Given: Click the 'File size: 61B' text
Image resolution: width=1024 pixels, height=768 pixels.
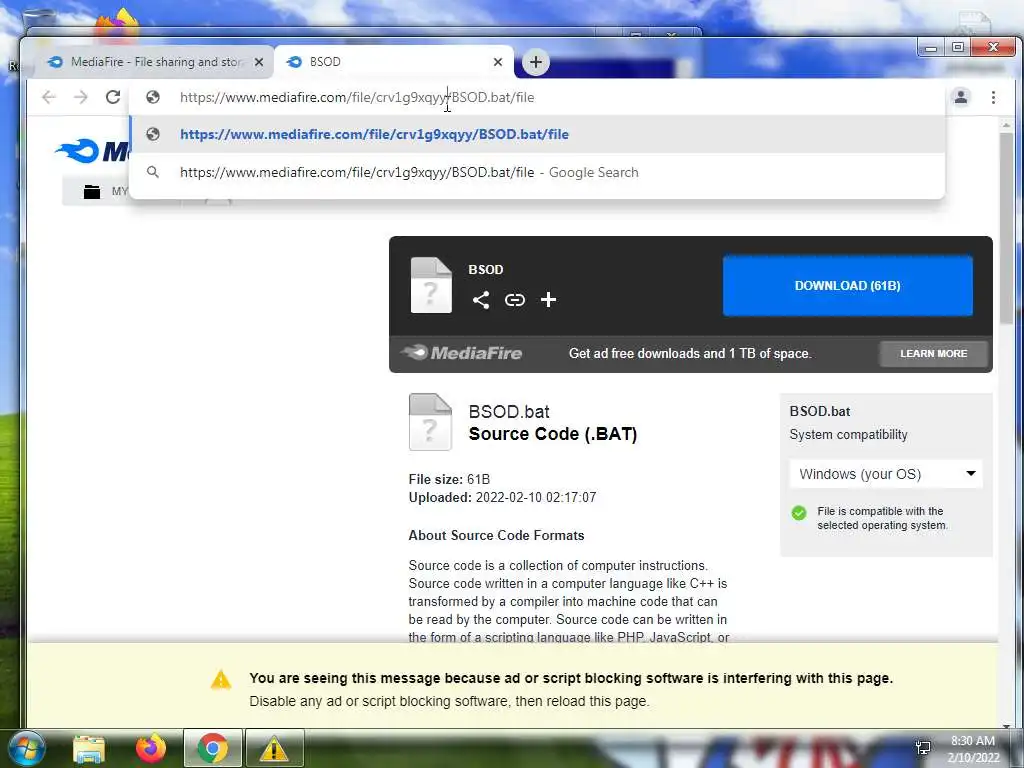Looking at the screenshot, I should [449, 479].
